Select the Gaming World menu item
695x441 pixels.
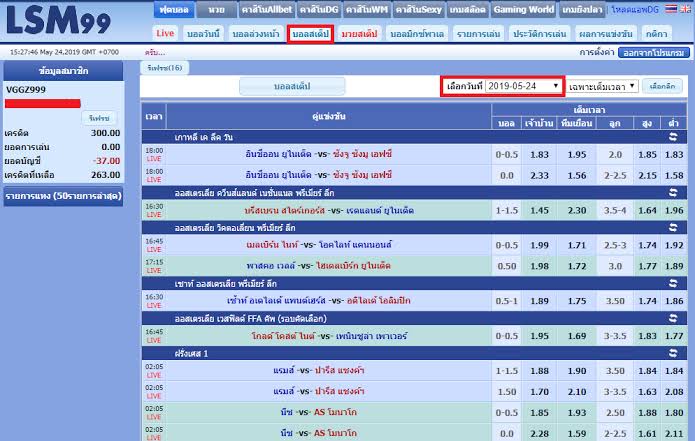click(x=525, y=9)
